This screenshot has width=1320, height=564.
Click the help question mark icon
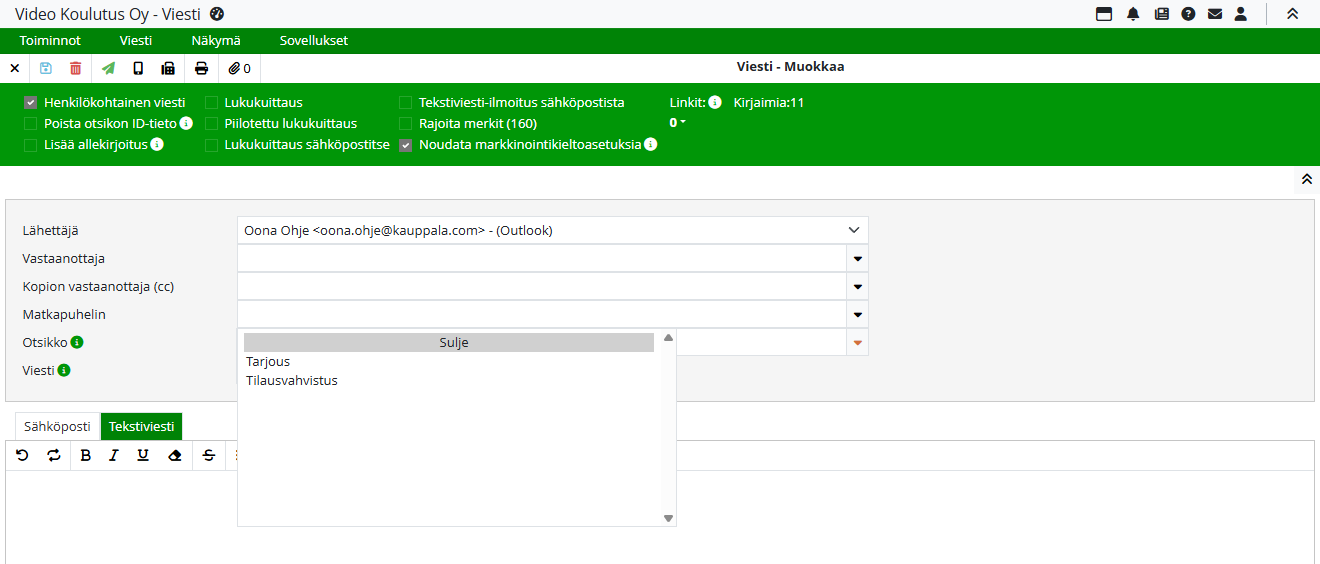1188,14
